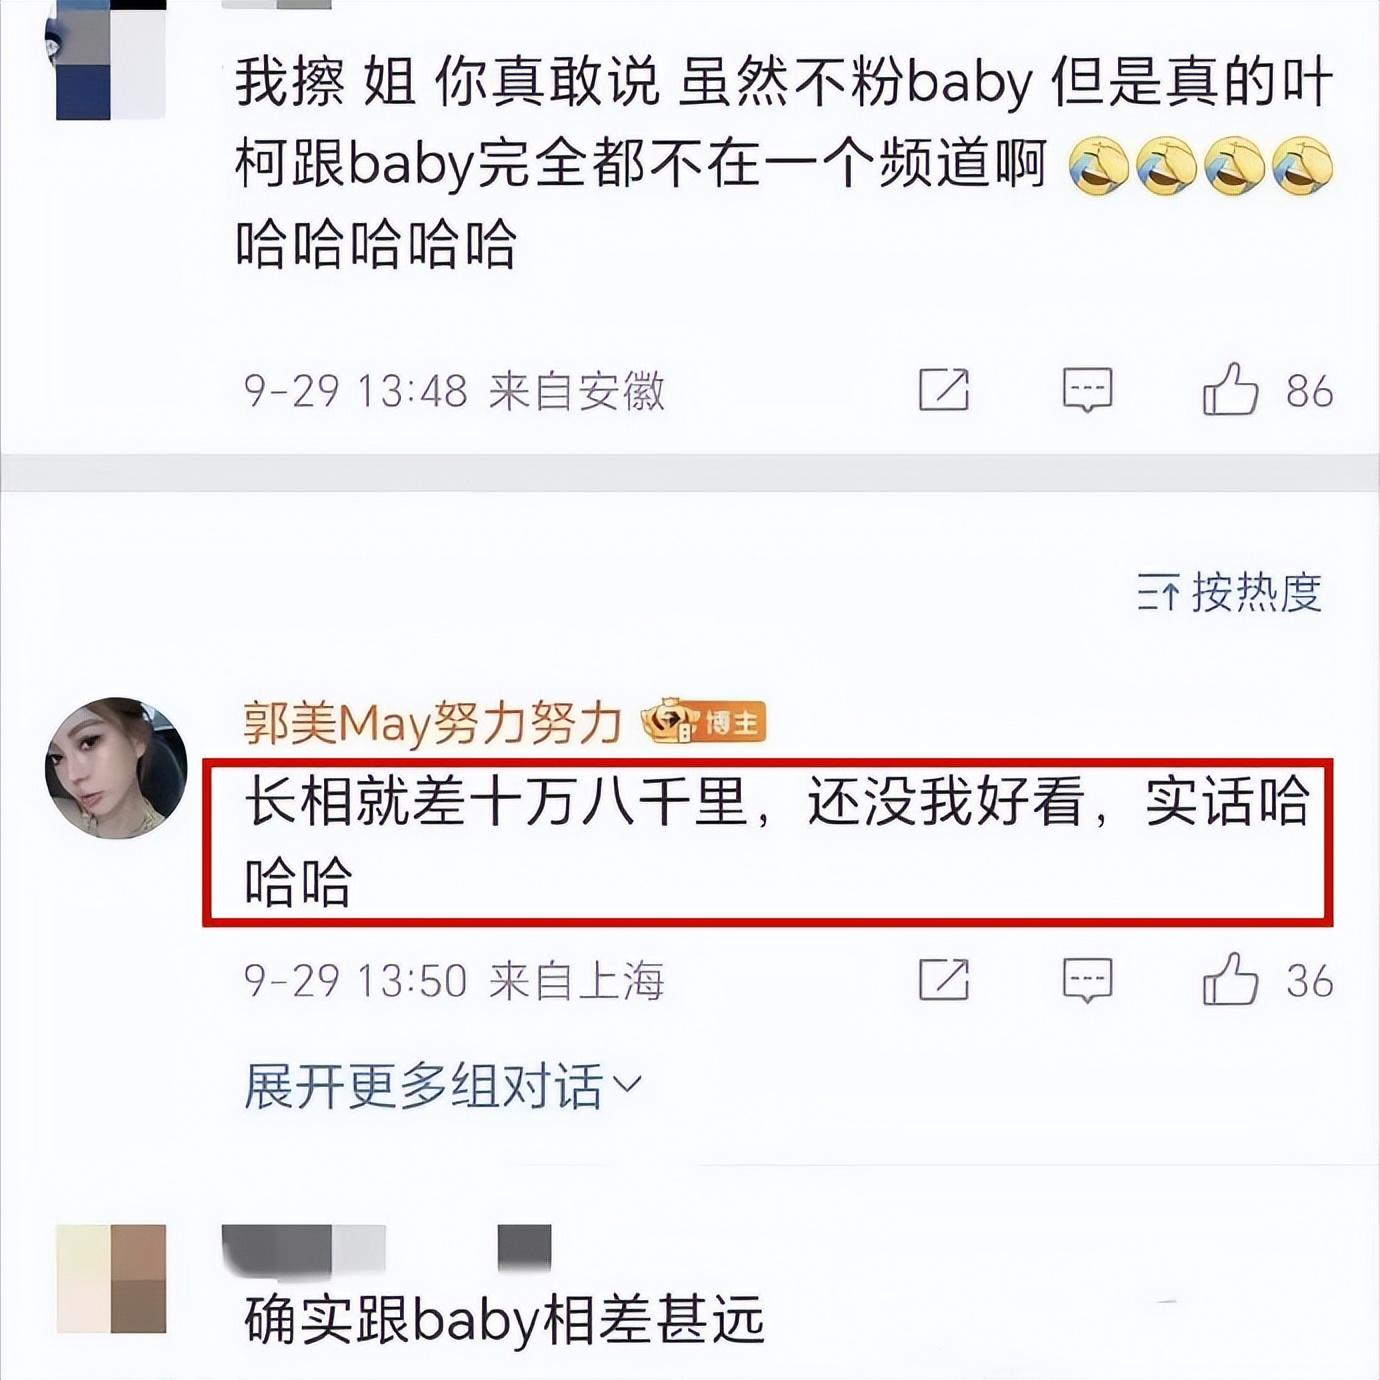The image size is (1380, 1380).
Task: Share the 郭美May comment from Shanghai
Action: (x=944, y=980)
